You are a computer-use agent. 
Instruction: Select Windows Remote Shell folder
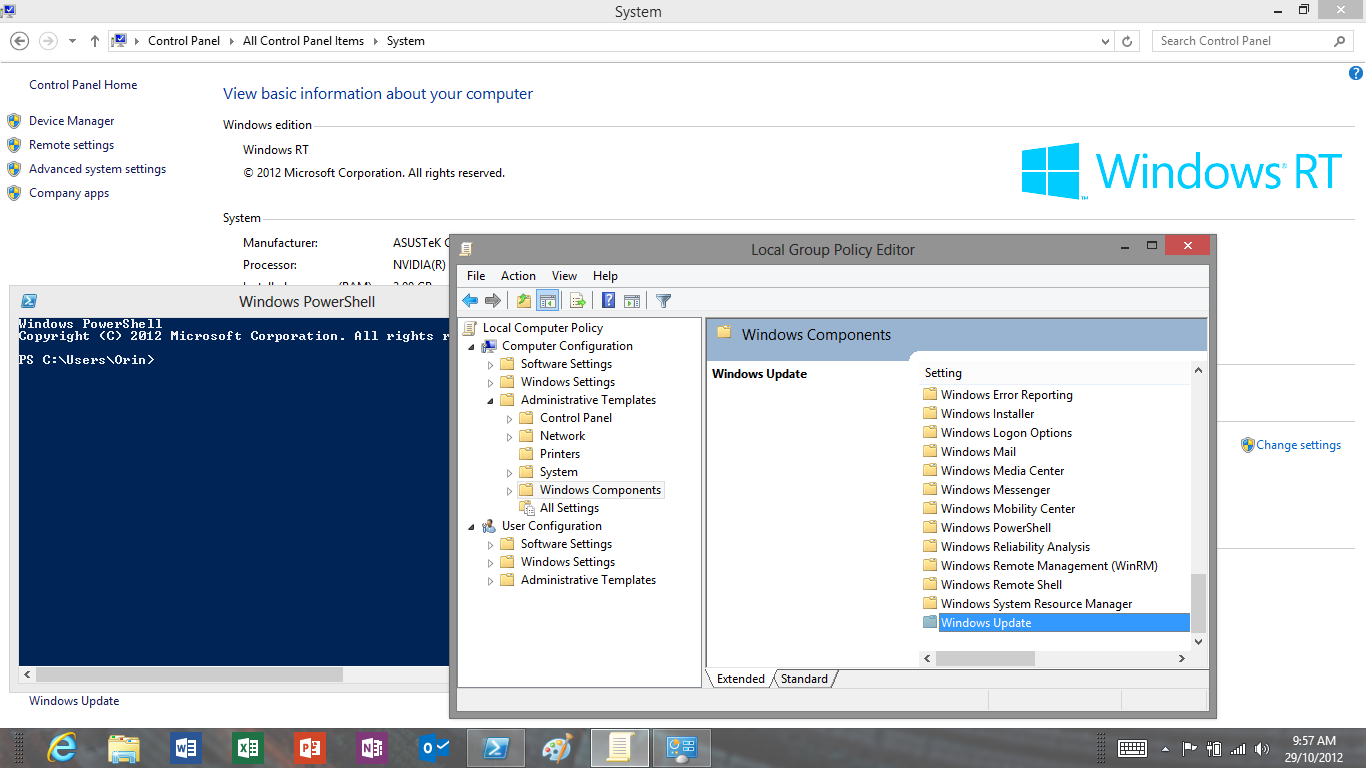point(1001,585)
